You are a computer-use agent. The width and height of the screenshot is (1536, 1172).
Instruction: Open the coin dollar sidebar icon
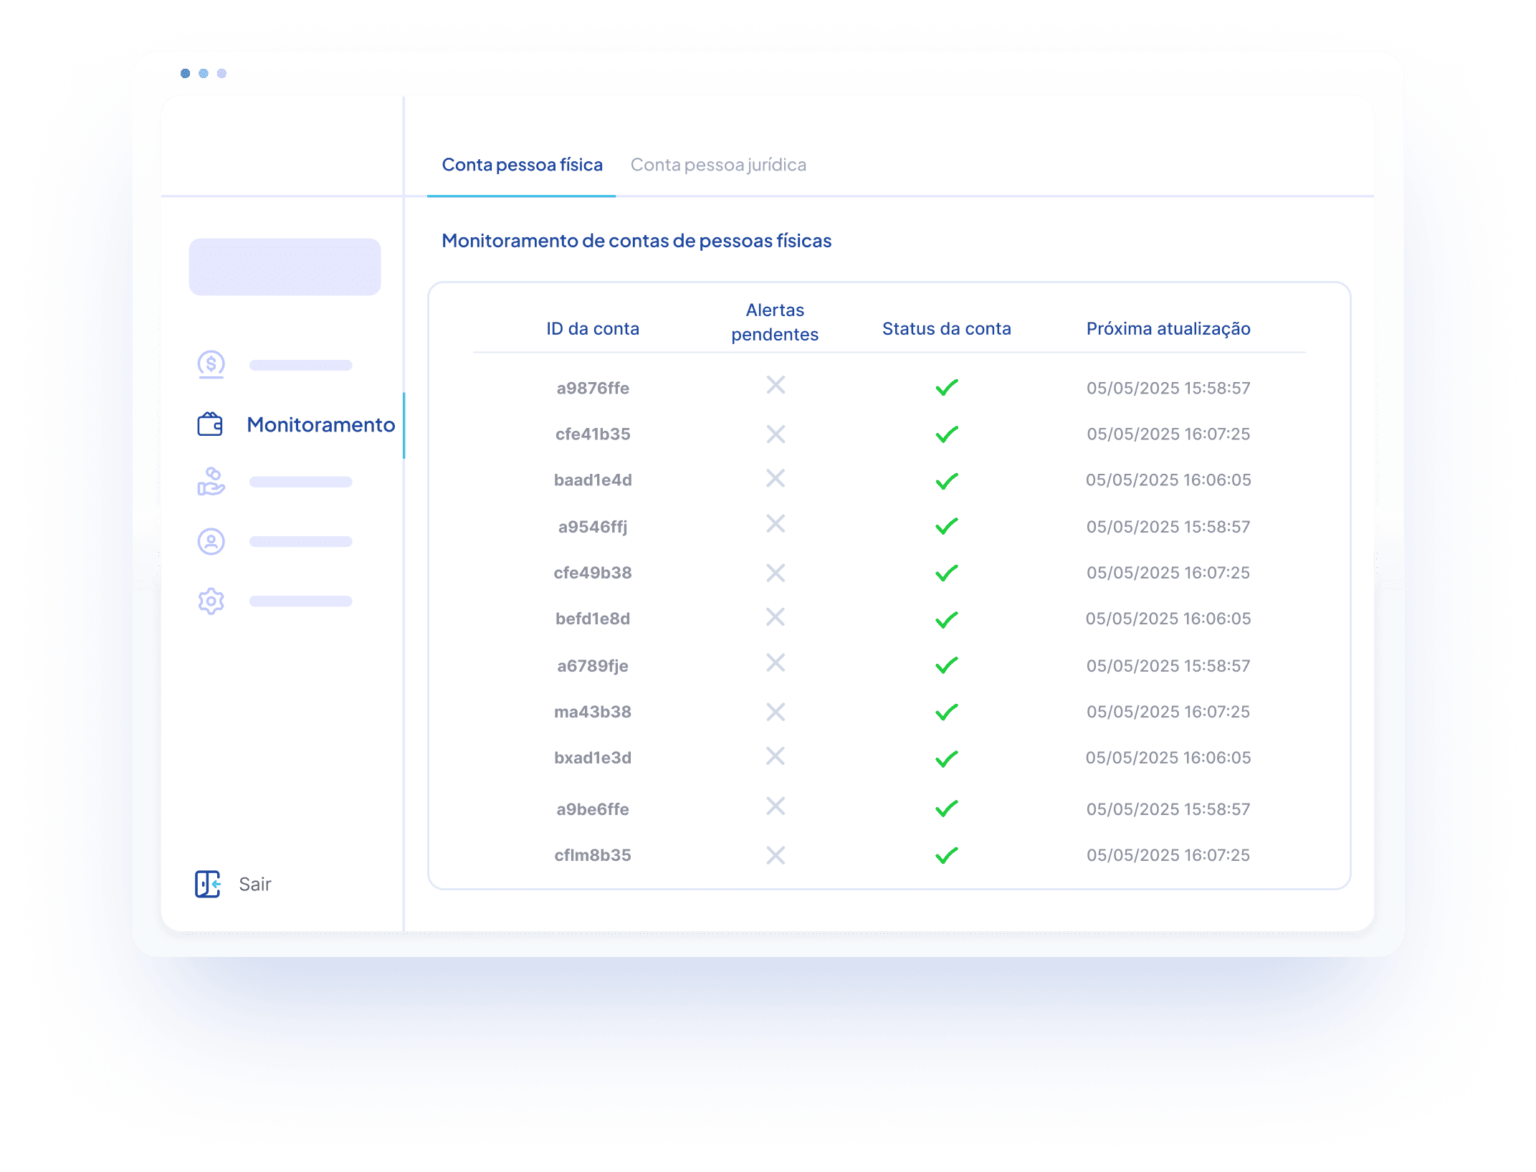pyautogui.click(x=211, y=365)
